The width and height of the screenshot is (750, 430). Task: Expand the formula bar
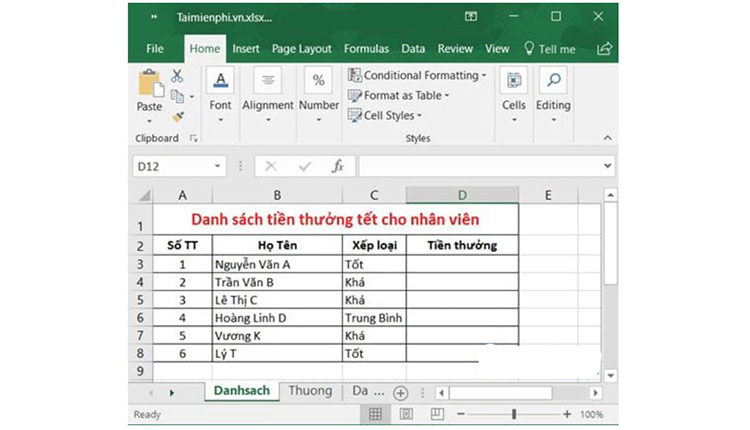coord(607,166)
